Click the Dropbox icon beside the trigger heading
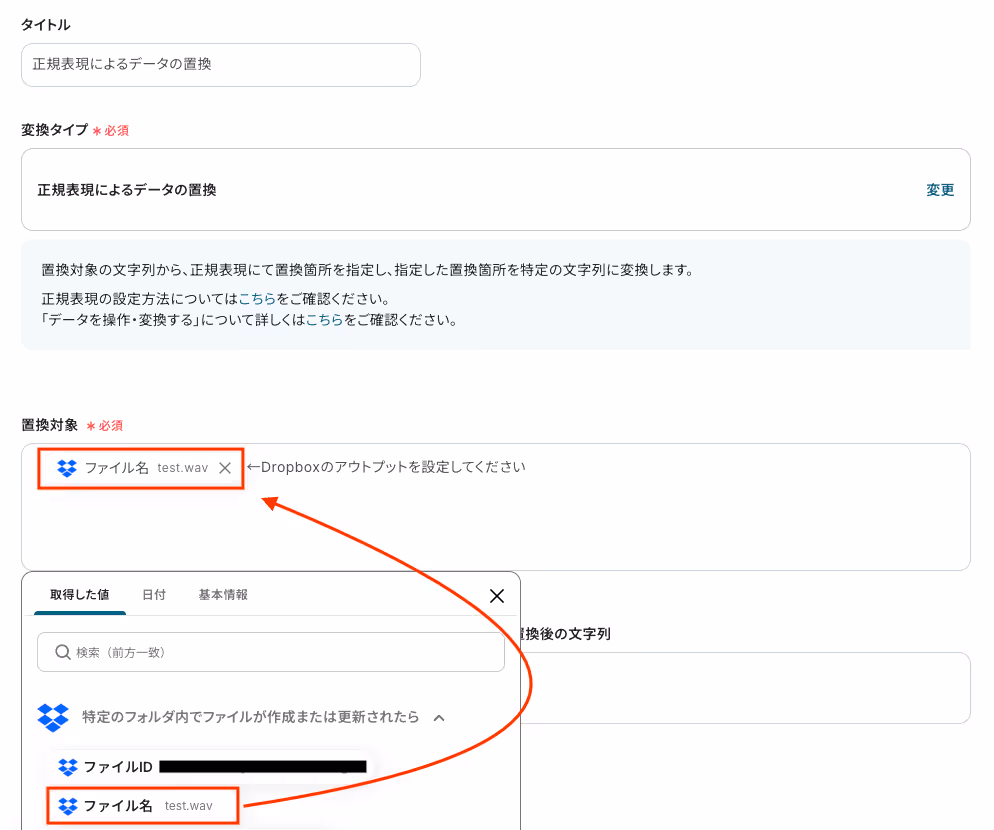 53,717
